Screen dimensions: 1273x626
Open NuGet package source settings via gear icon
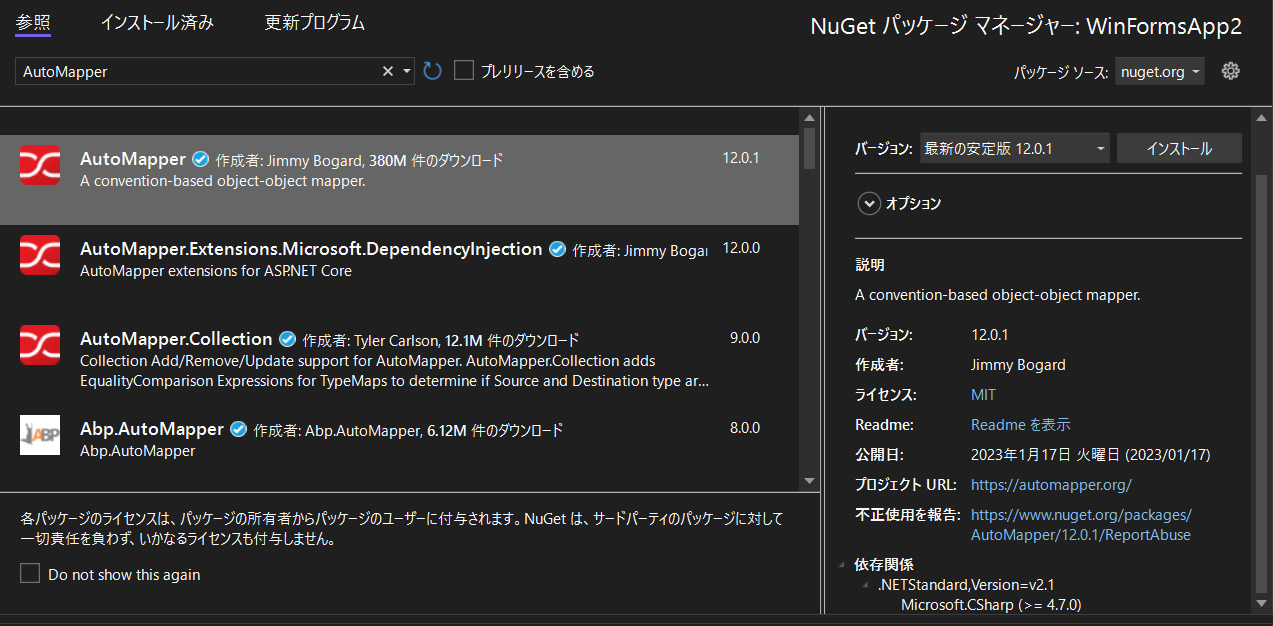point(1231,71)
